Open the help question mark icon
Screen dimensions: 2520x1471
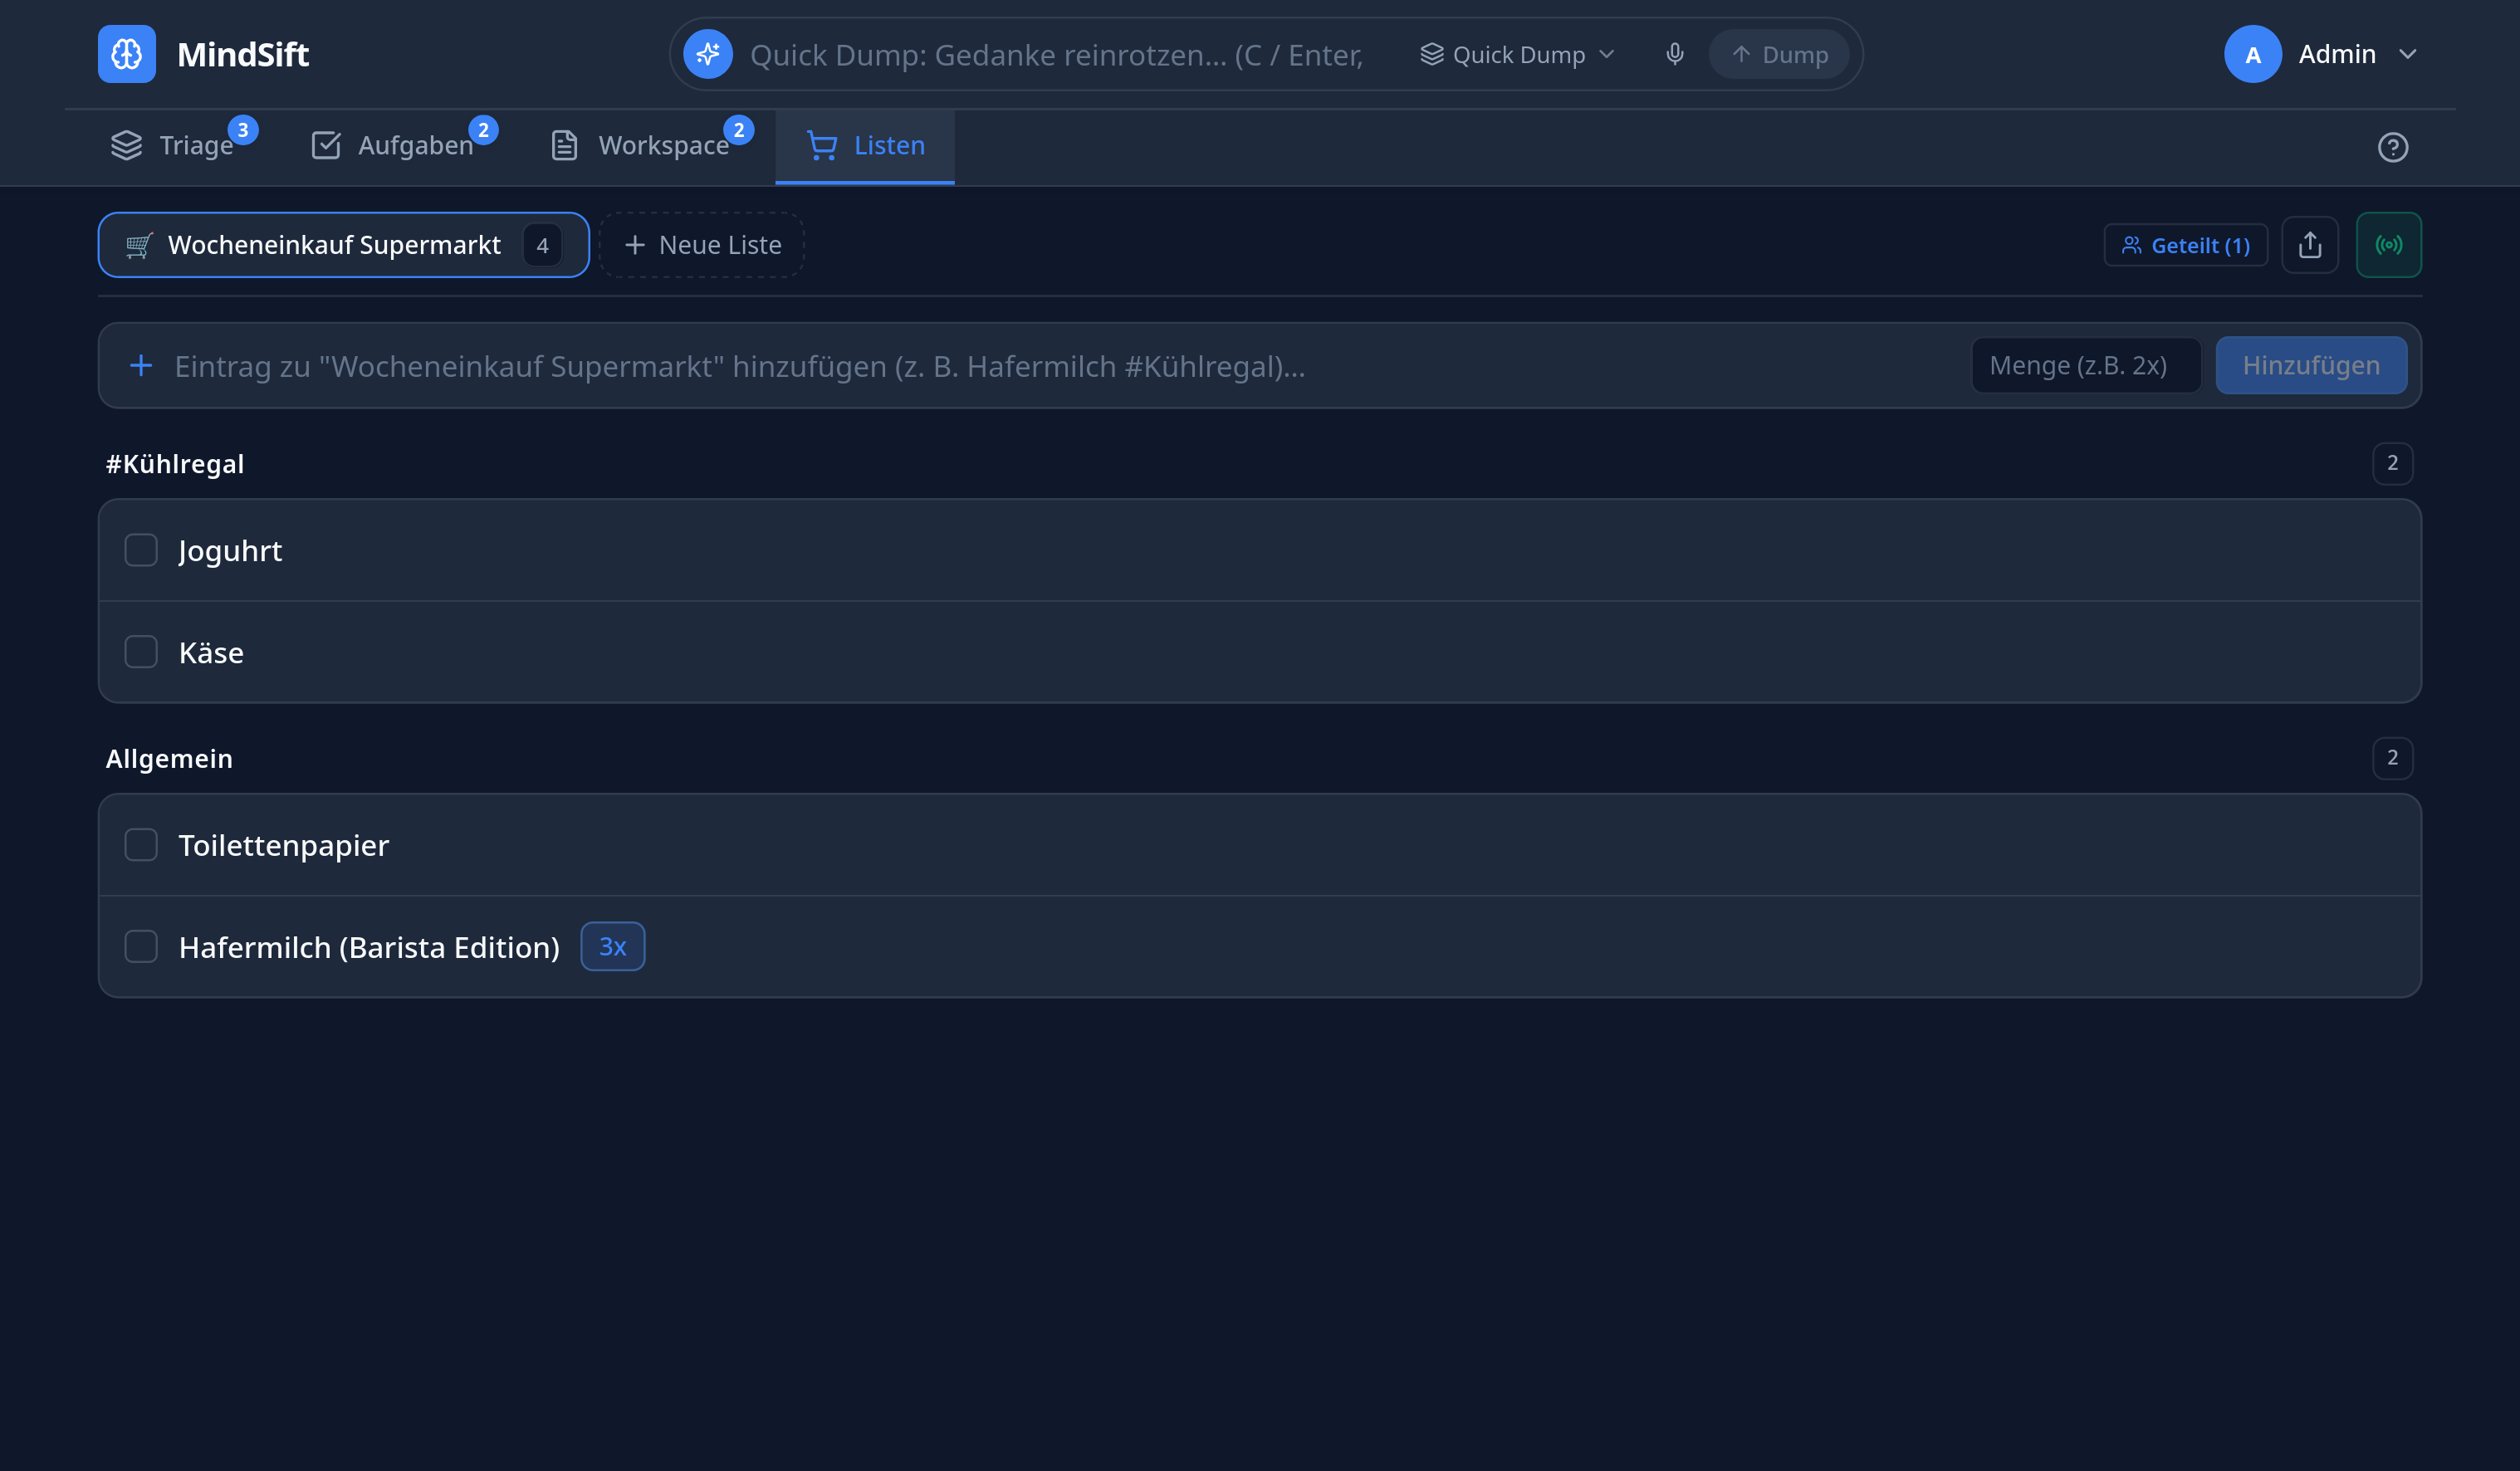pyautogui.click(x=2393, y=147)
